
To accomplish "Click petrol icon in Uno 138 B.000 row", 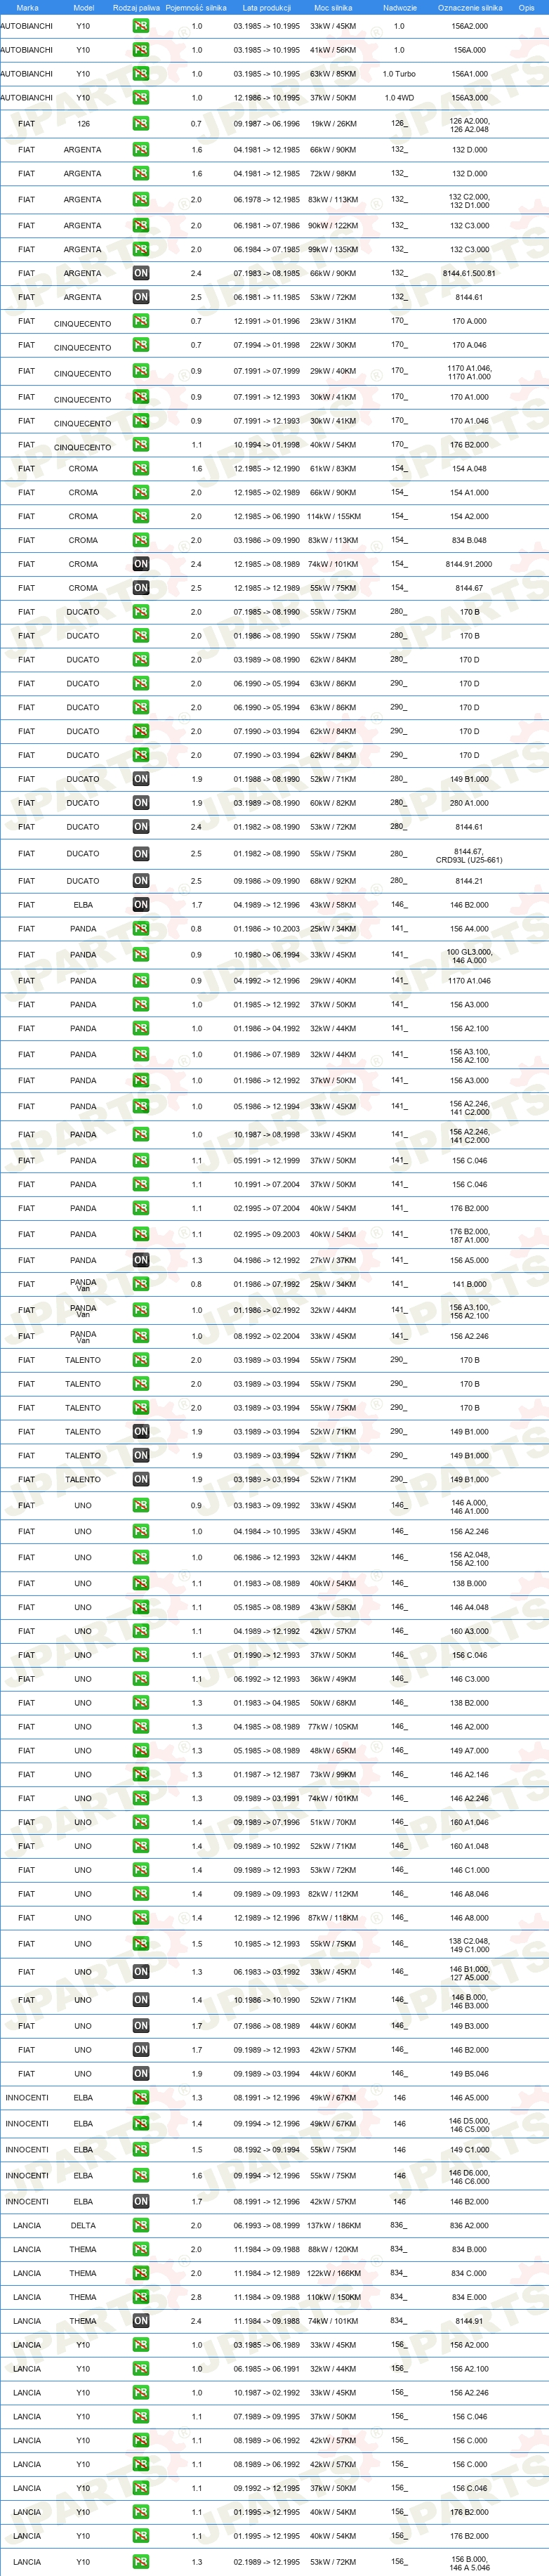I will click(141, 1583).
